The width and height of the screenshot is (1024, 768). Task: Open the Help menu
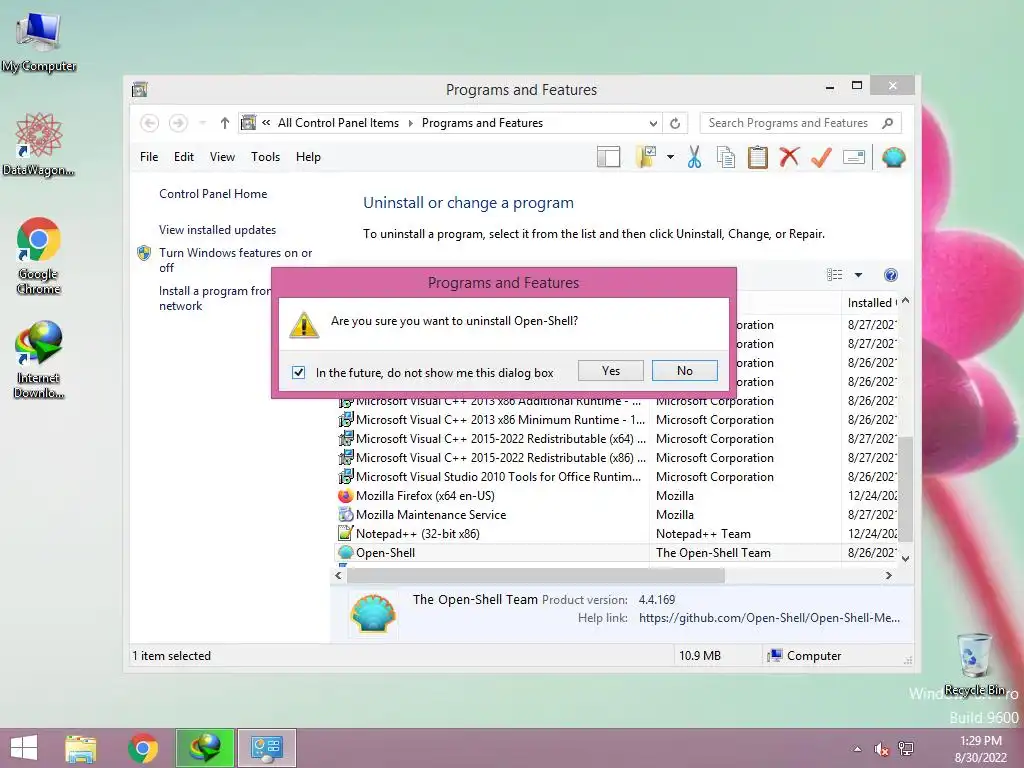pyautogui.click(x=308, y=157)
